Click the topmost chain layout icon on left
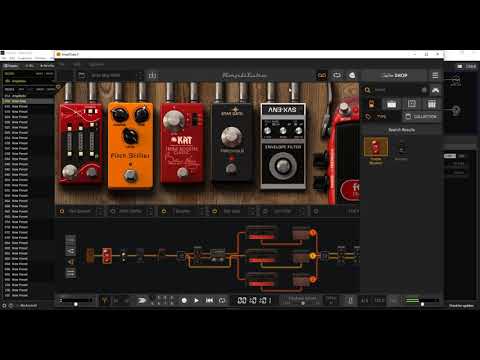This screenshot has height=360, width=480. point(70,239)
